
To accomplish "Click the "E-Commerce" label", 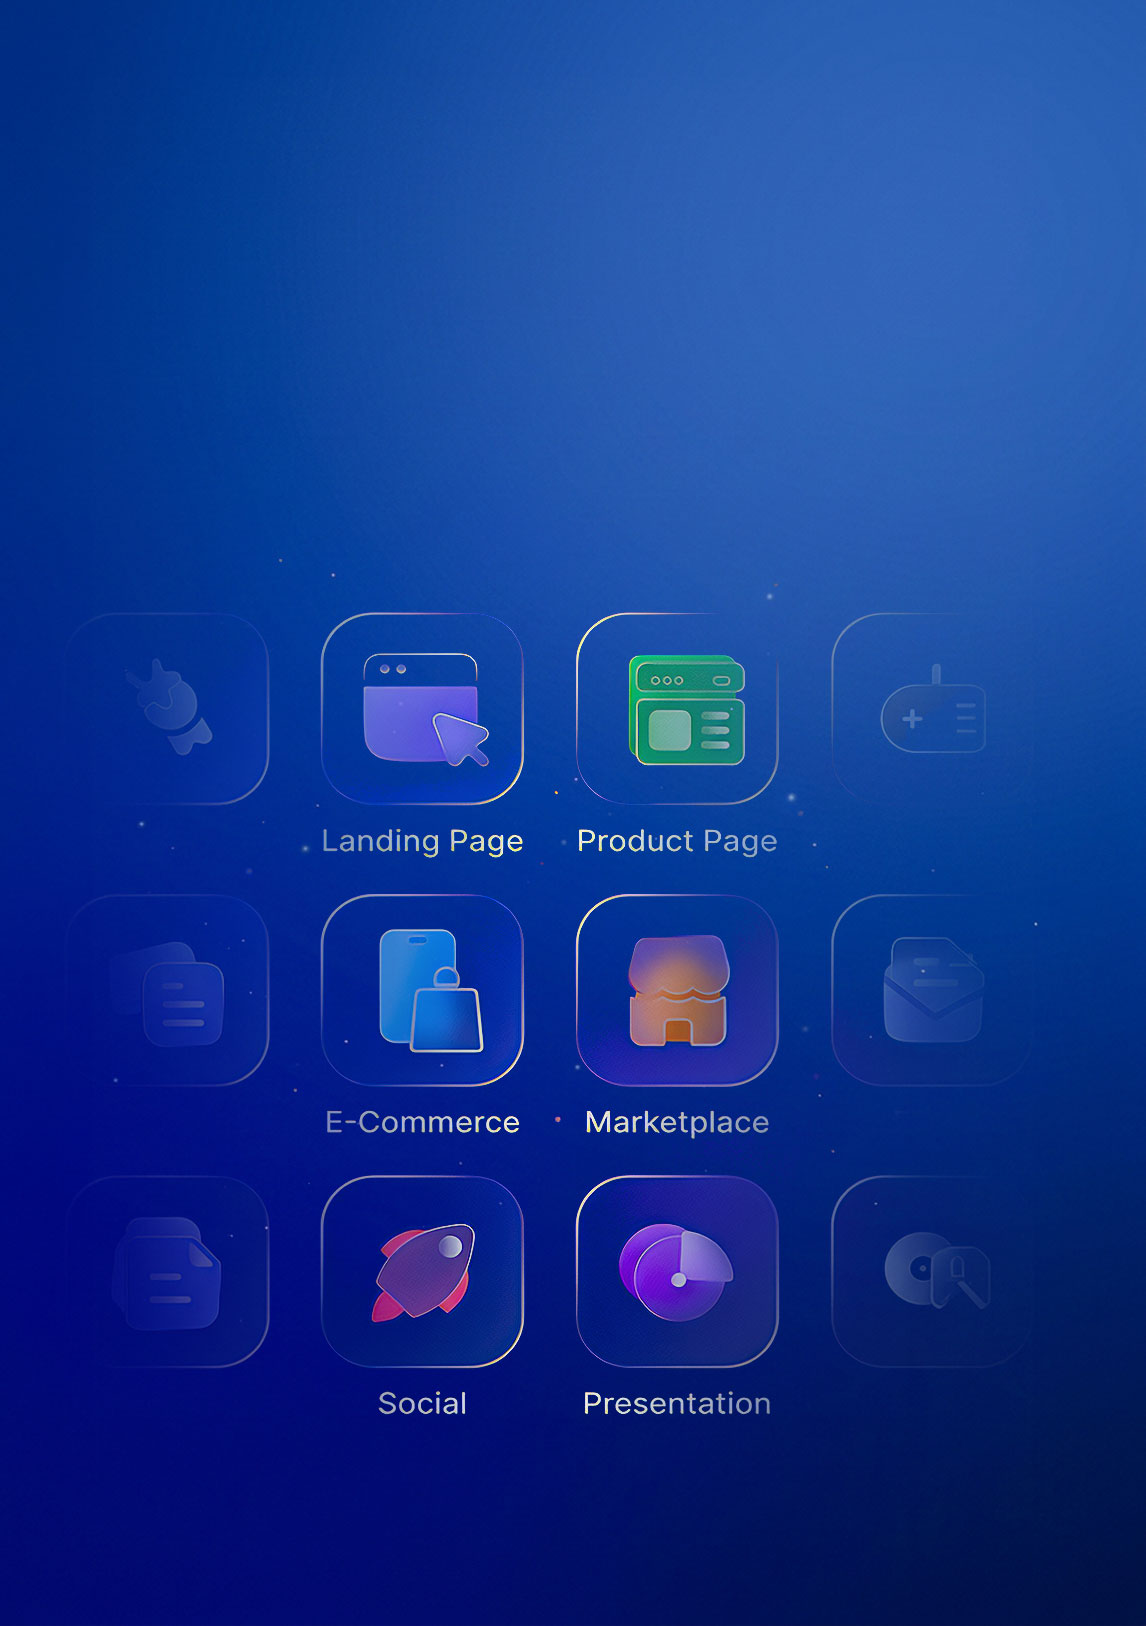I will click(x=422, y=1122).
